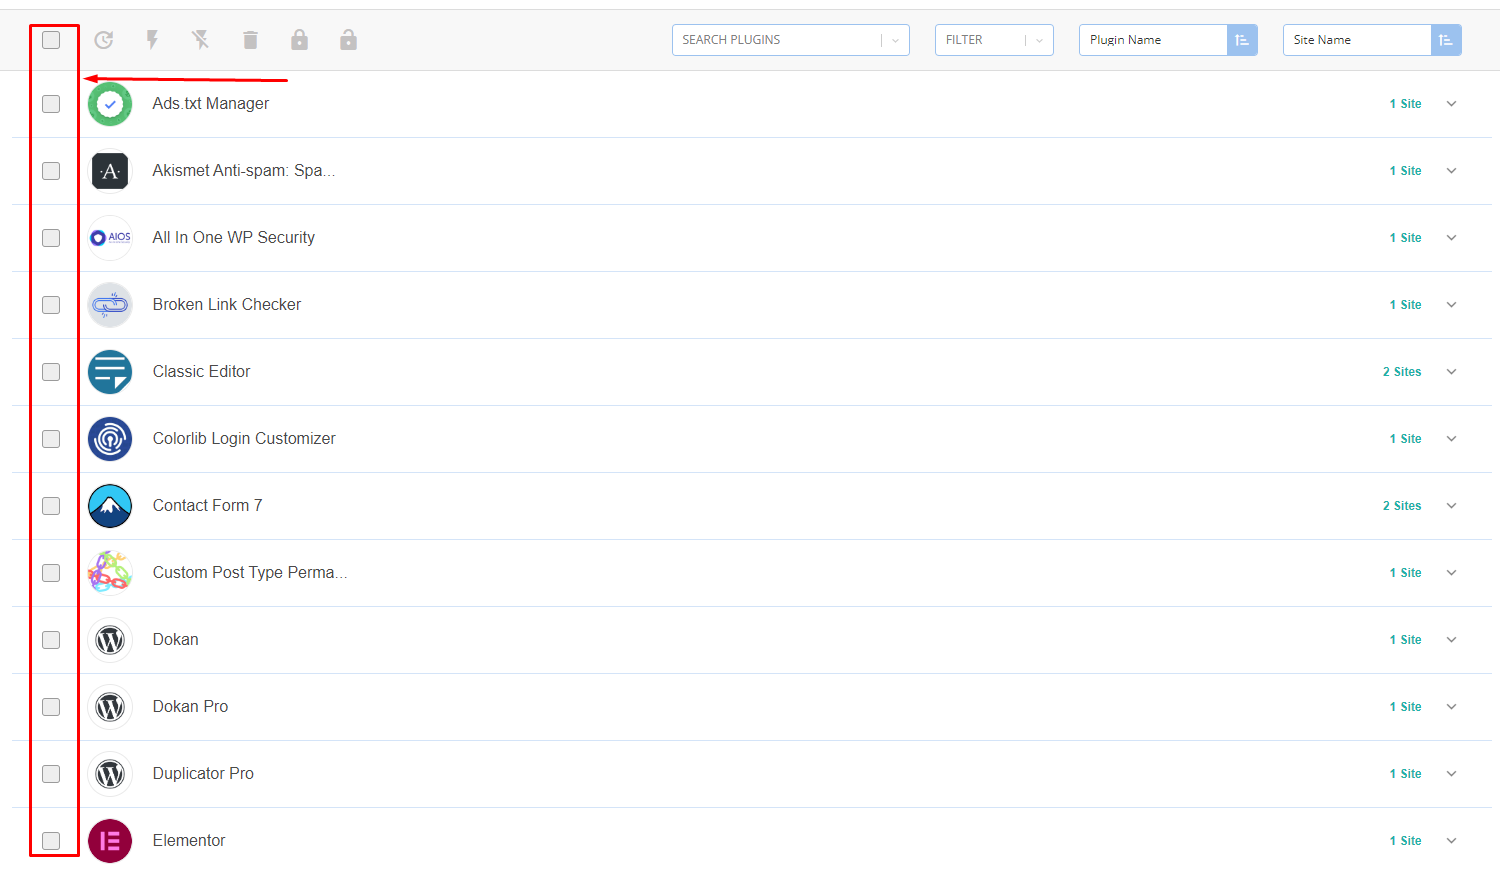Expand the Contact Form 7 chevron
This screenshot has width=1500, height=871.
[x=1451, y=506]
